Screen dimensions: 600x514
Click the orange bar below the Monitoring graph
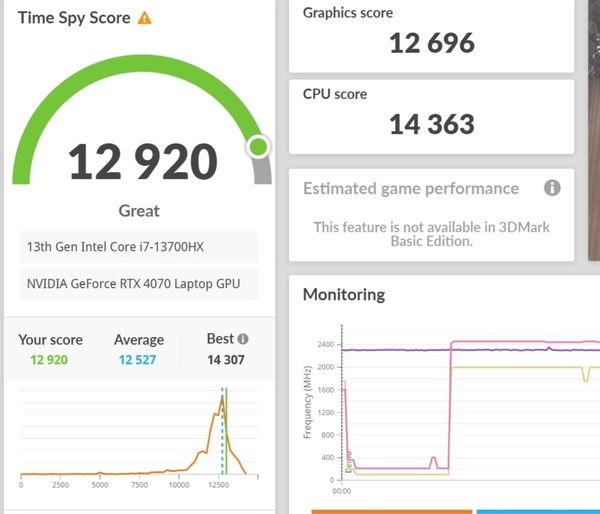click(x=392, y=512)
